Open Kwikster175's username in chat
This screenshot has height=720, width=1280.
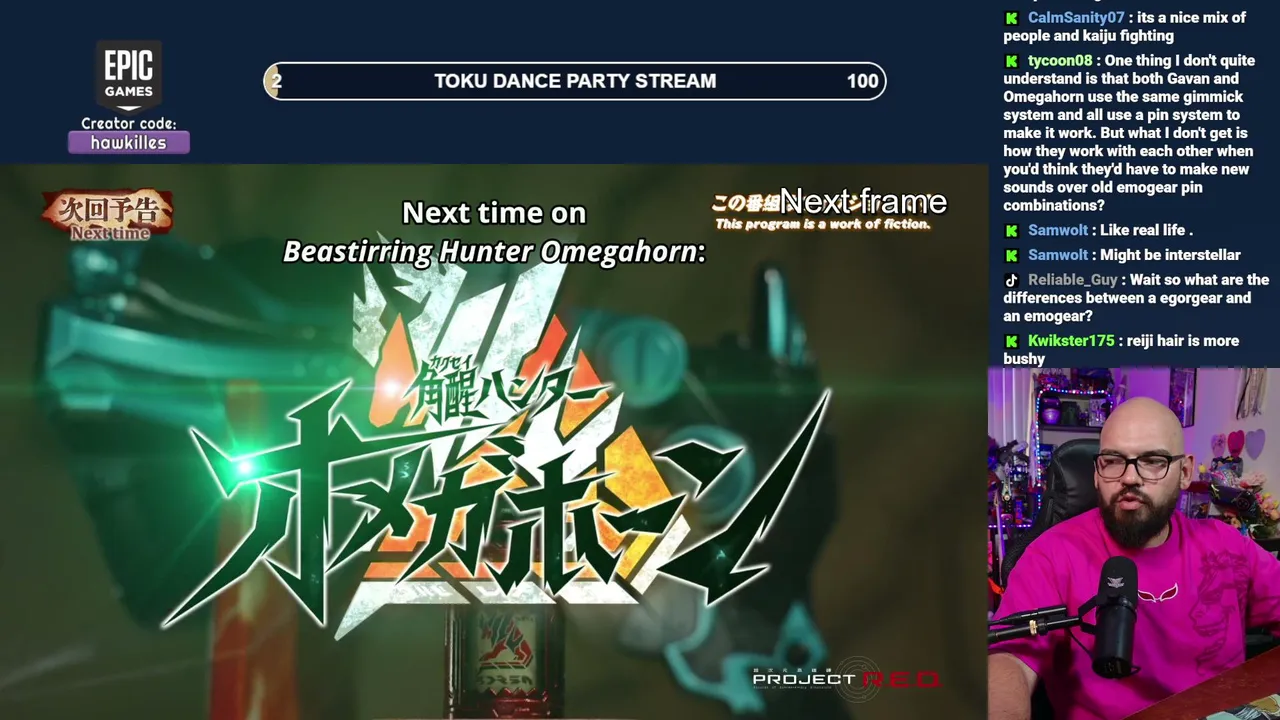pos(1071,342)
